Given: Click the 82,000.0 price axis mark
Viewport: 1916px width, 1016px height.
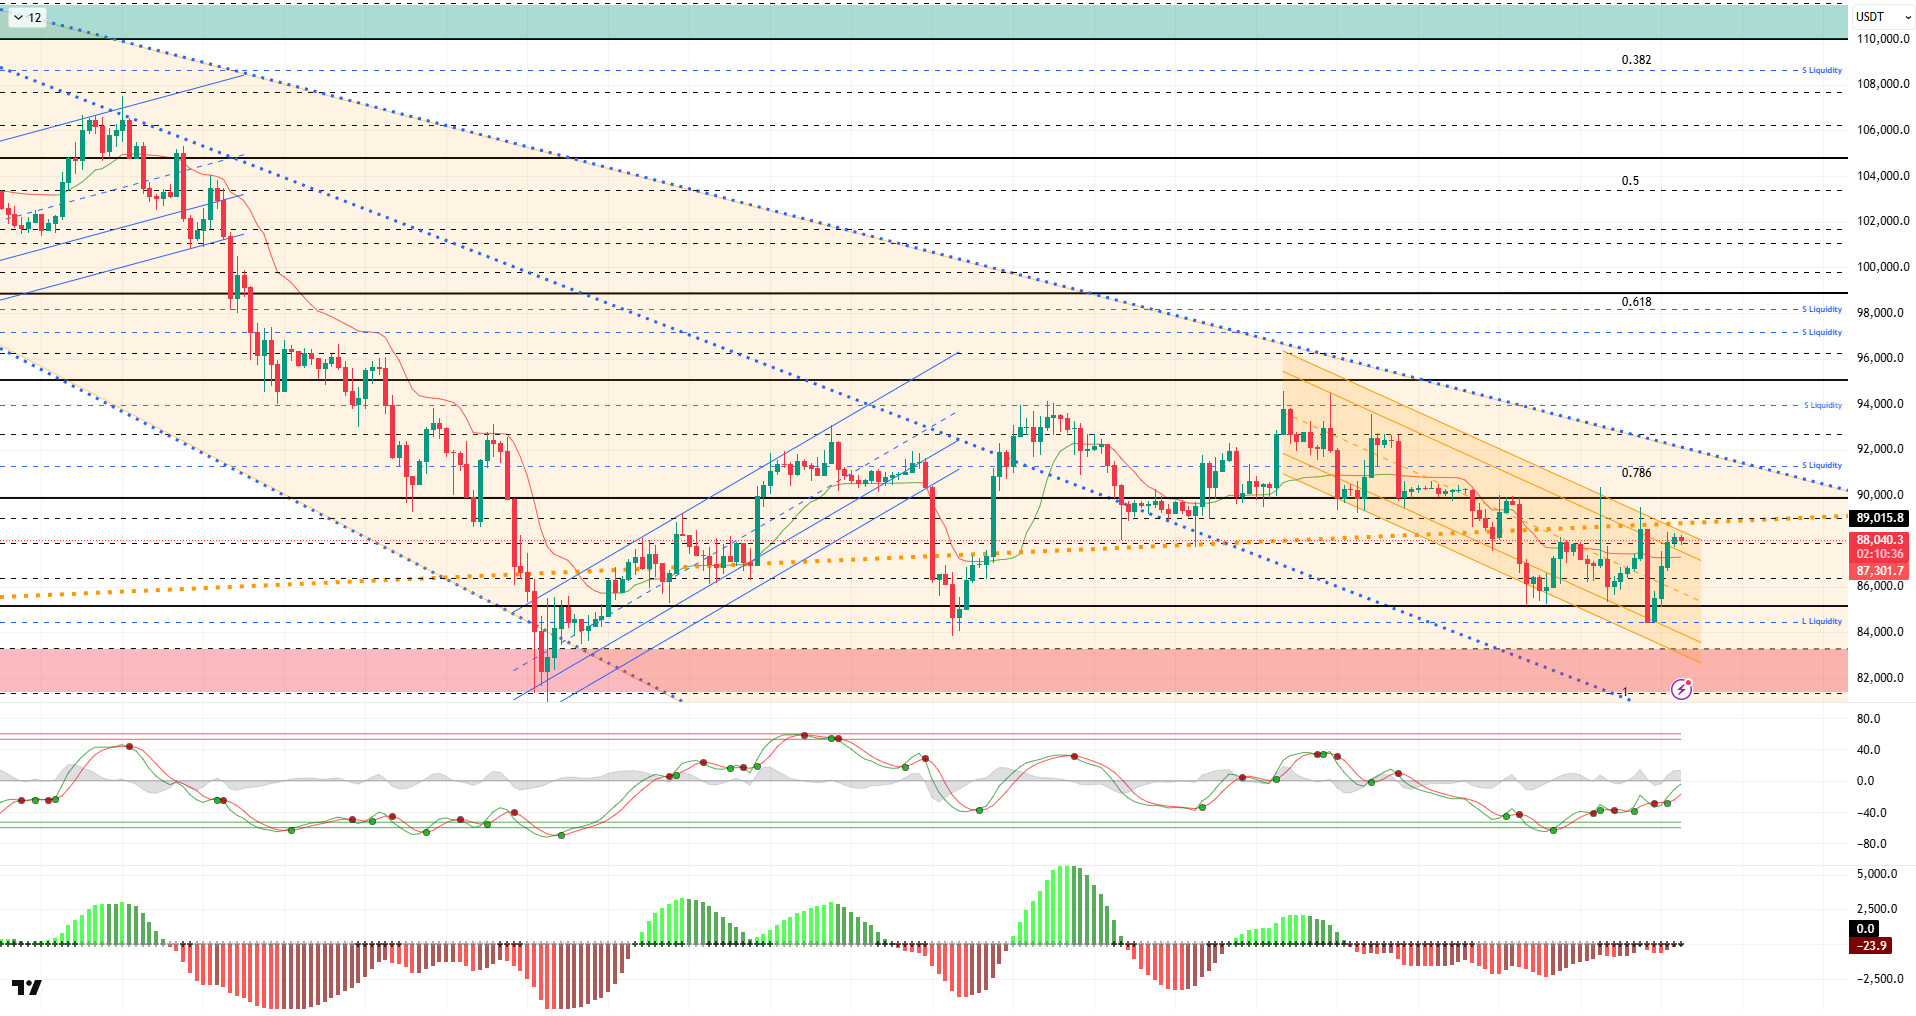Looking at the screenshot, I should tap(1880, 678).
